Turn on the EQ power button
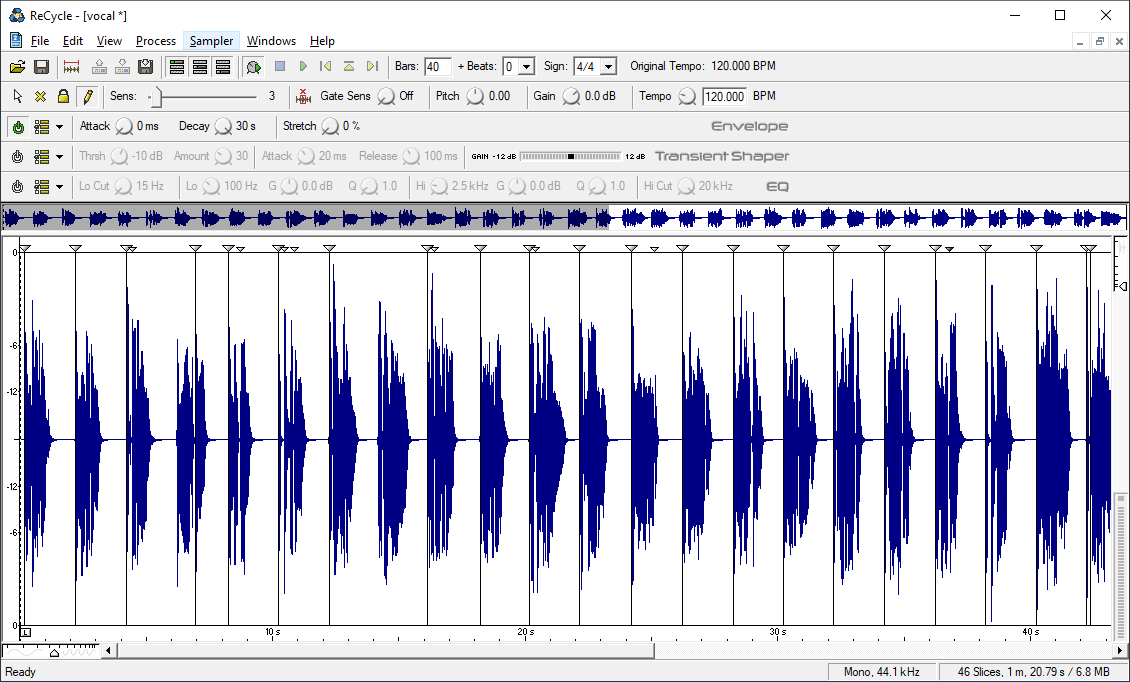The image size is (1130, 682). pyautogui.click(x=18, y=187)
